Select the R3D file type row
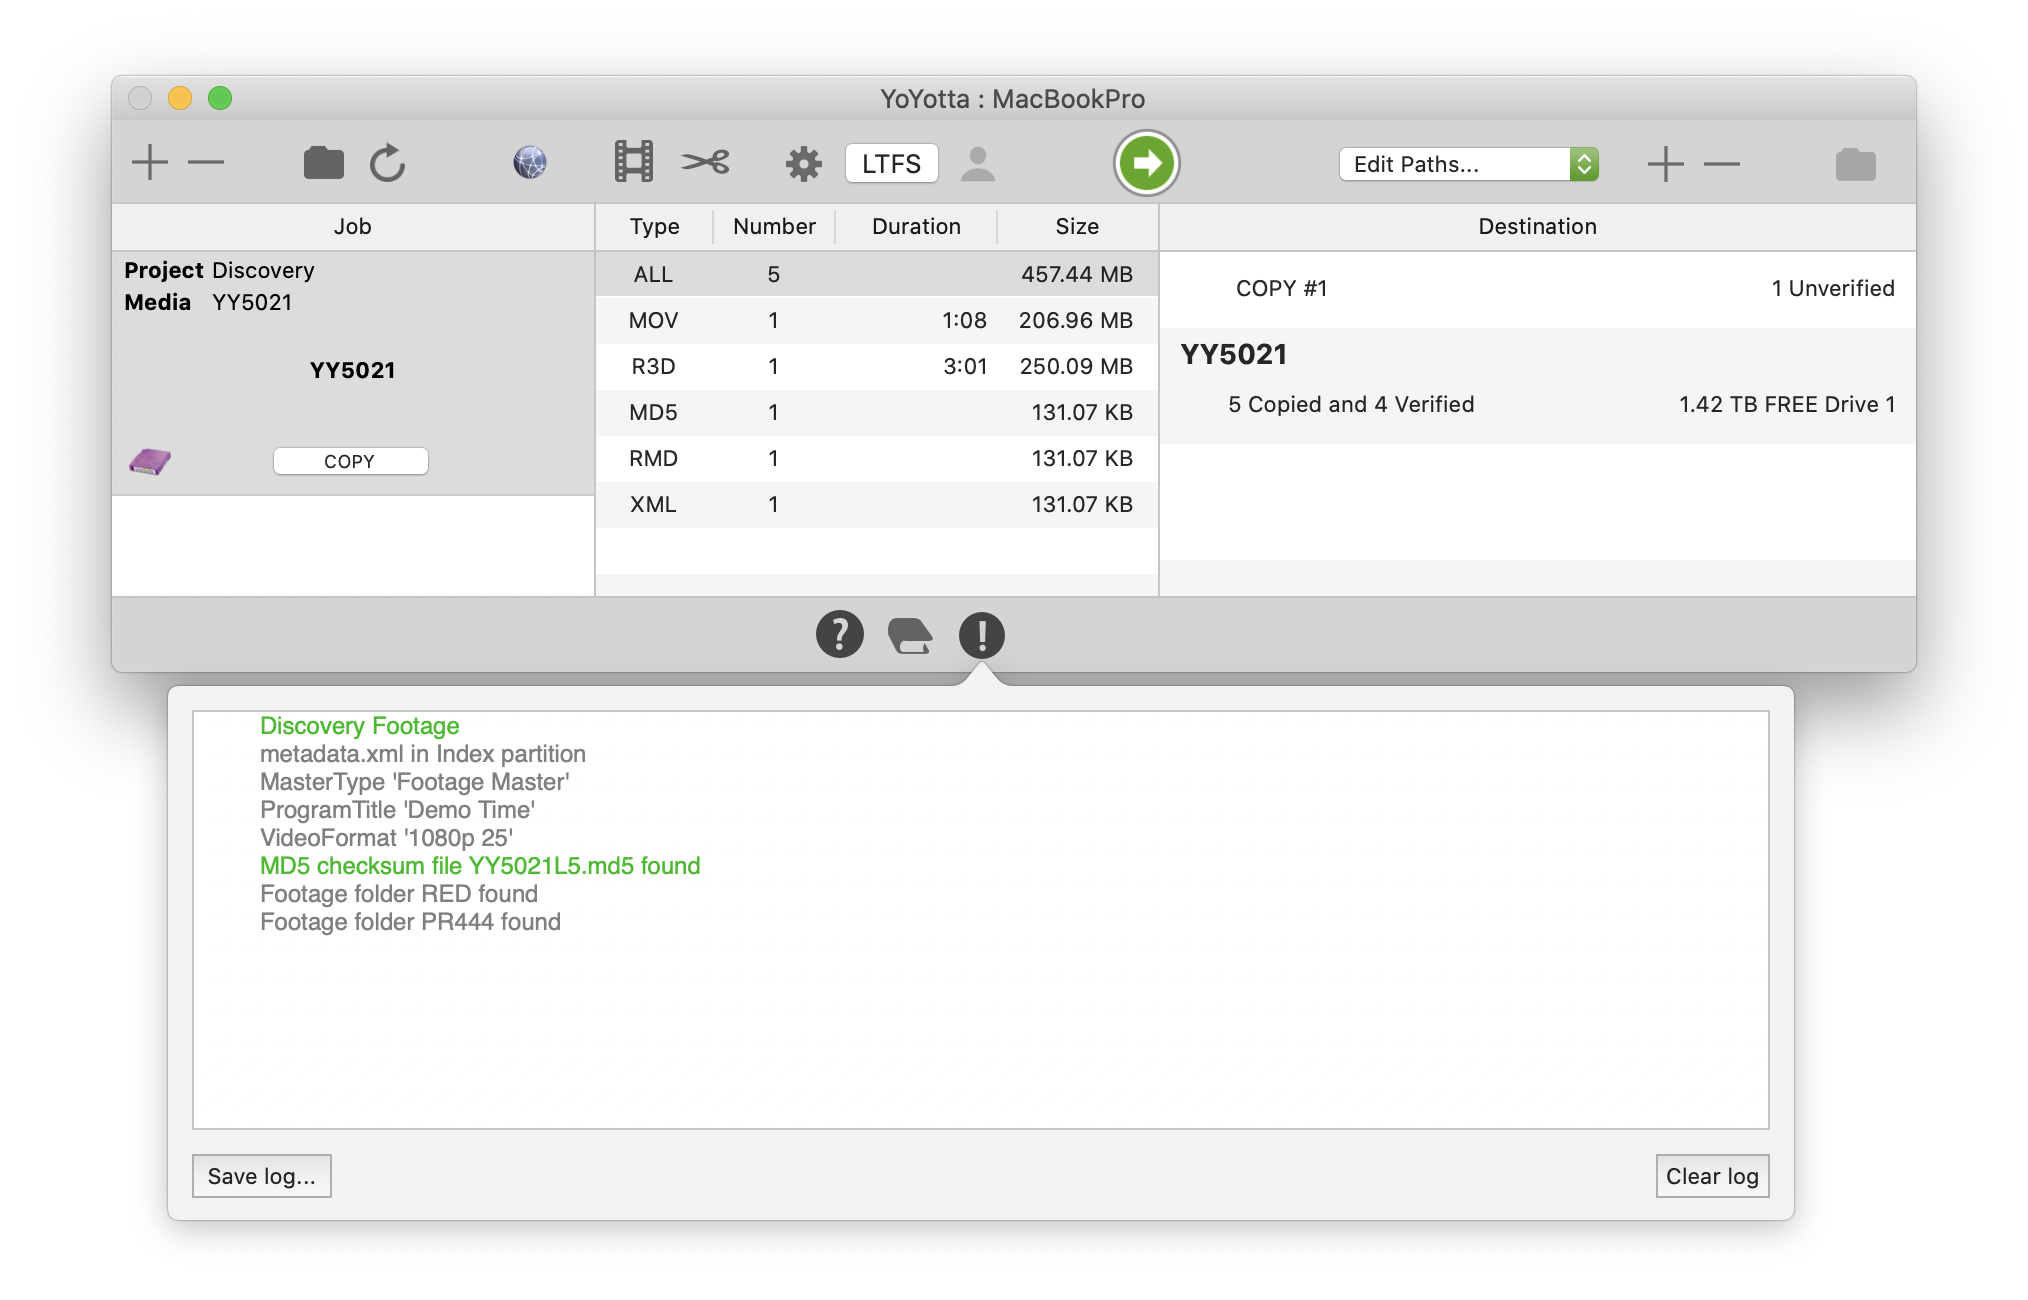The height and width of the screenshot is (1300, 2028). pos(877,366)
